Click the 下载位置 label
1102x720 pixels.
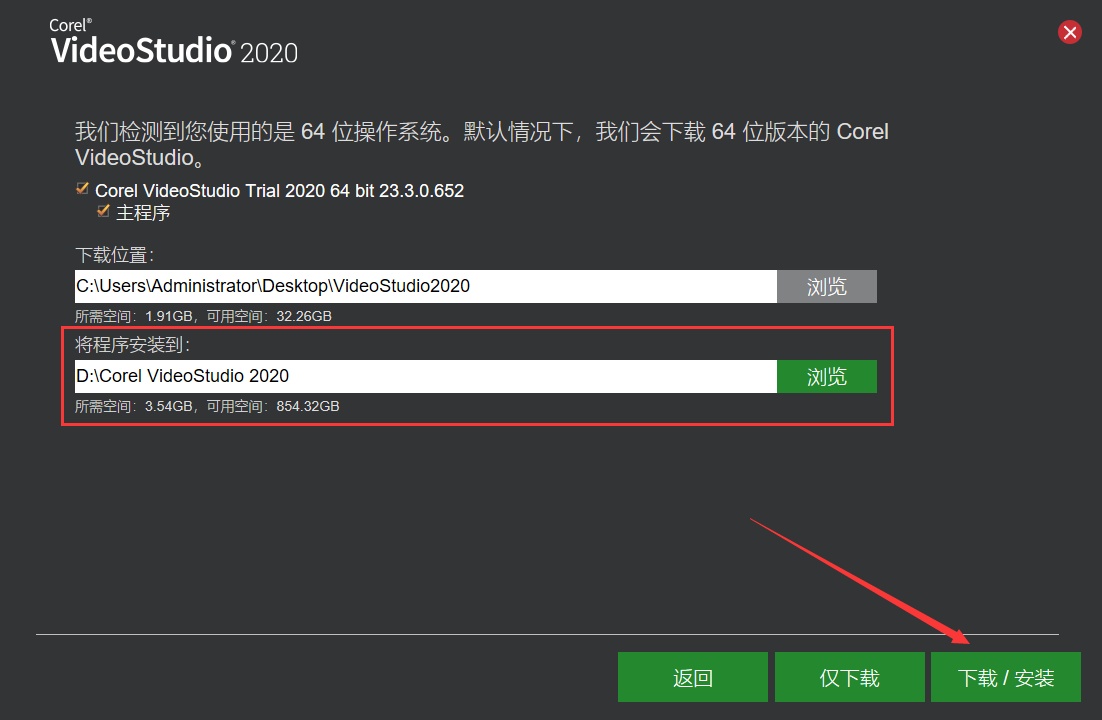coord(115,256)
